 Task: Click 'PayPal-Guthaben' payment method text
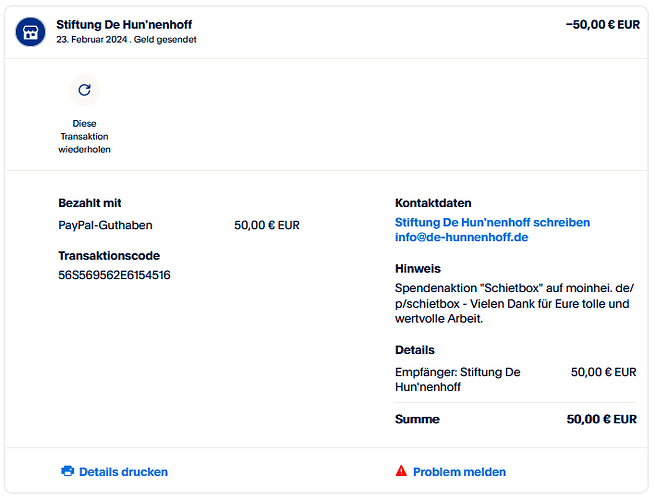[x=105, y=225]
